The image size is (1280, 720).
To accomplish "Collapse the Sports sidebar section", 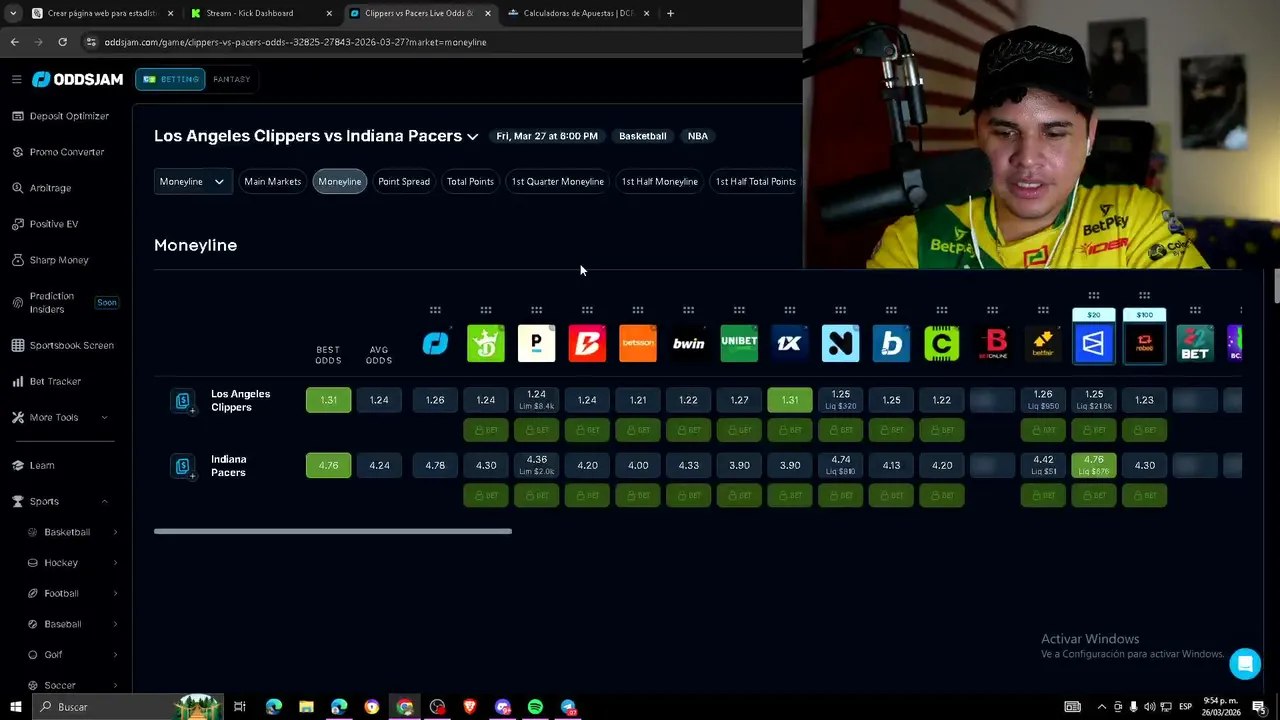I will coord(105,501).
